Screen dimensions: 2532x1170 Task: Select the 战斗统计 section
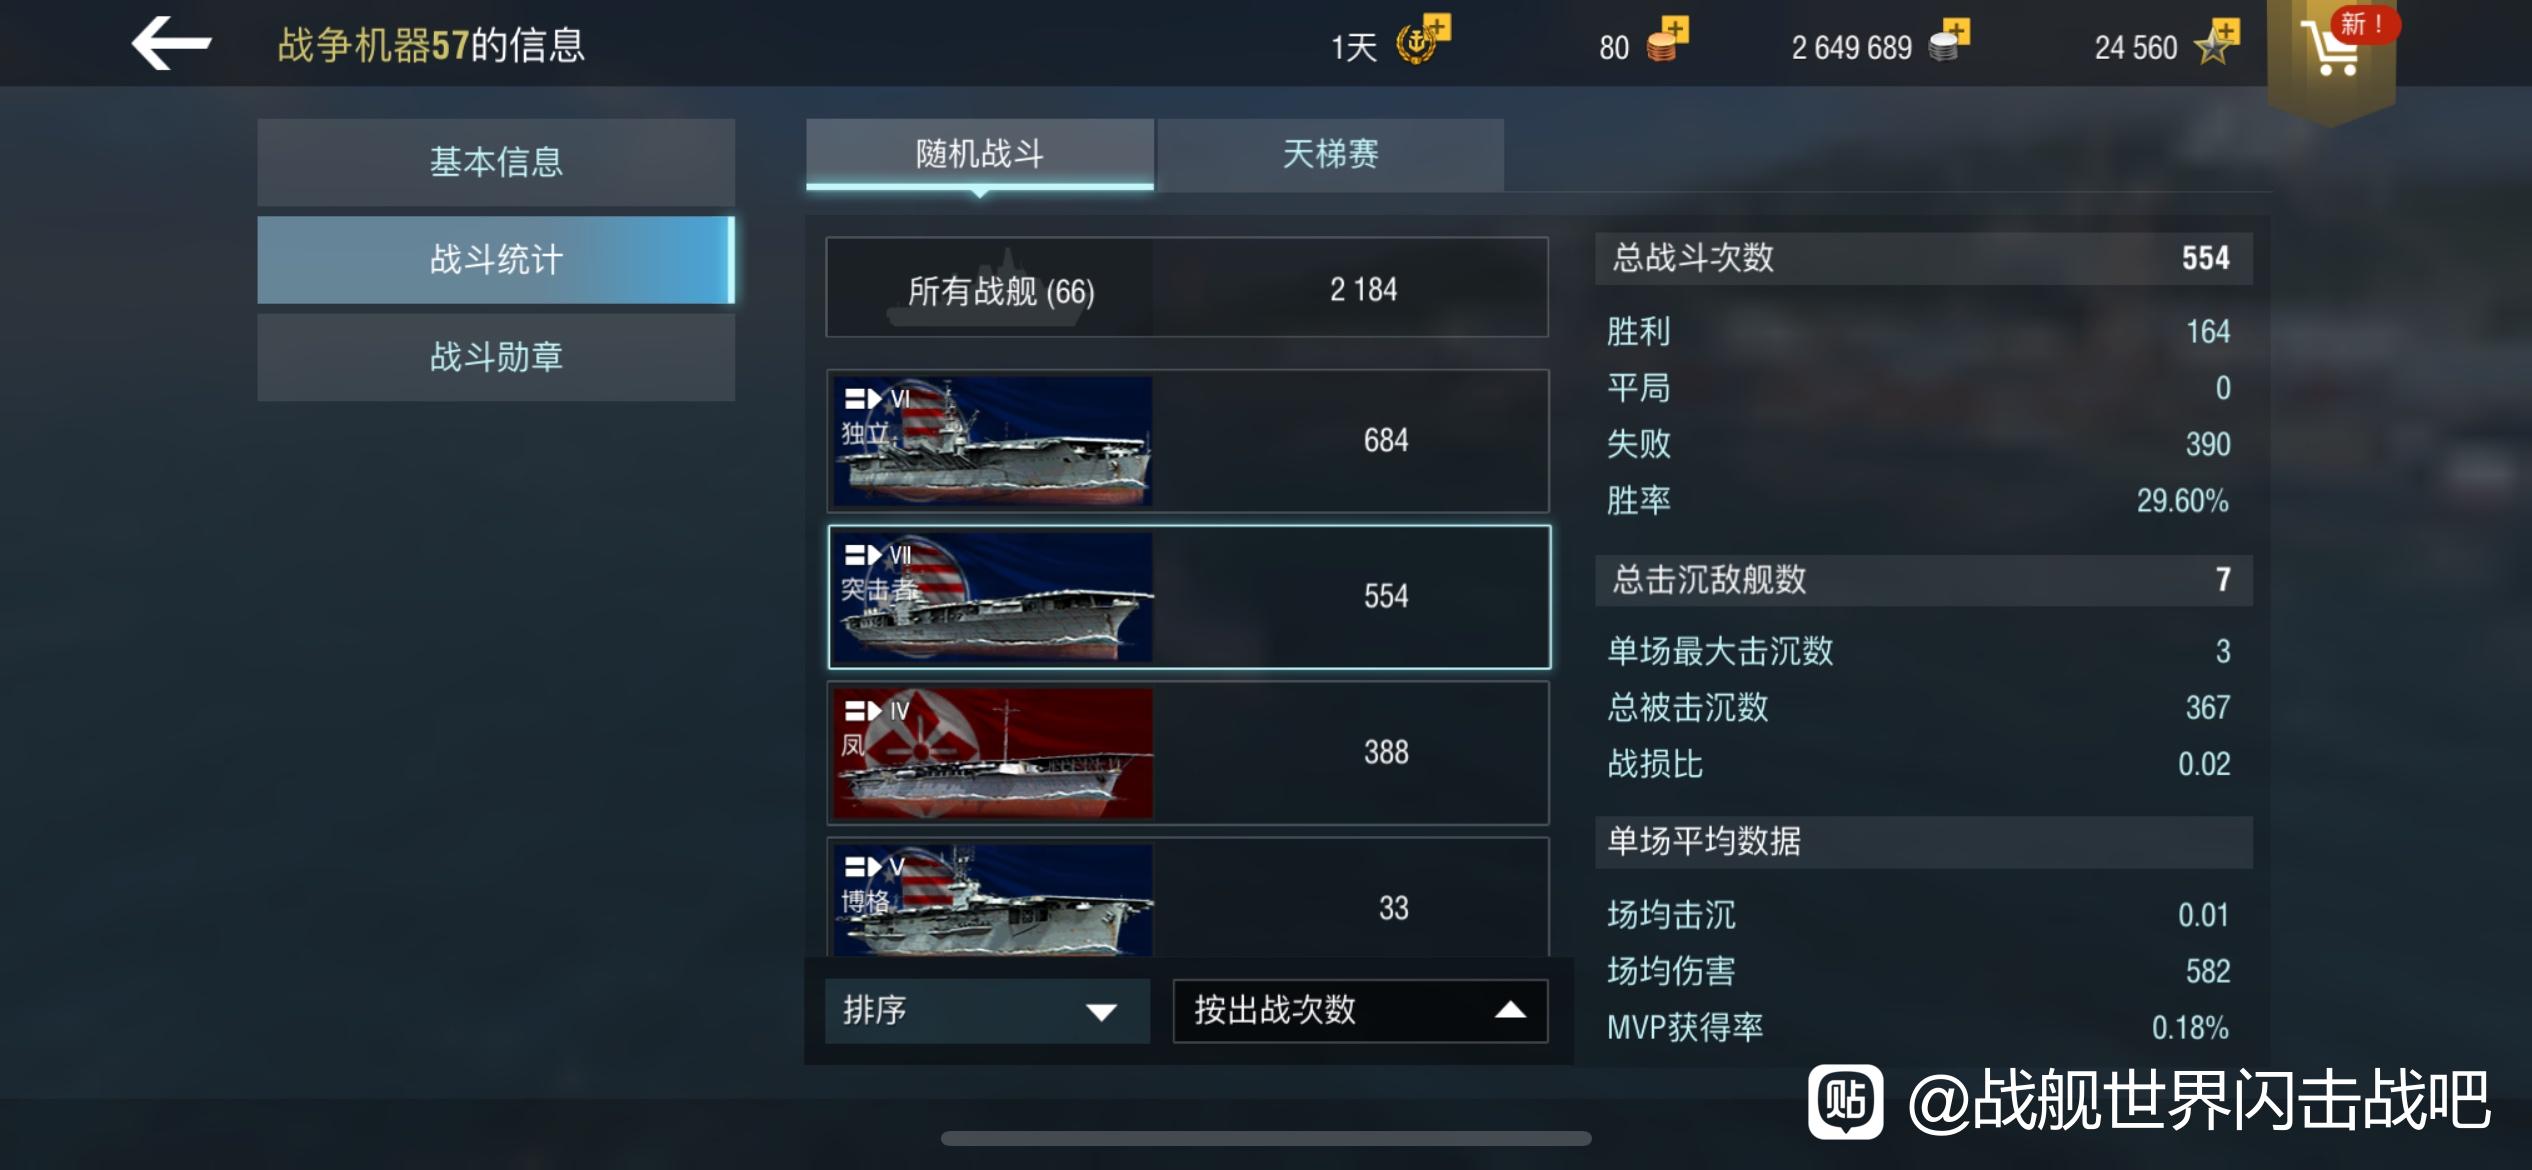tap(496, 260)
